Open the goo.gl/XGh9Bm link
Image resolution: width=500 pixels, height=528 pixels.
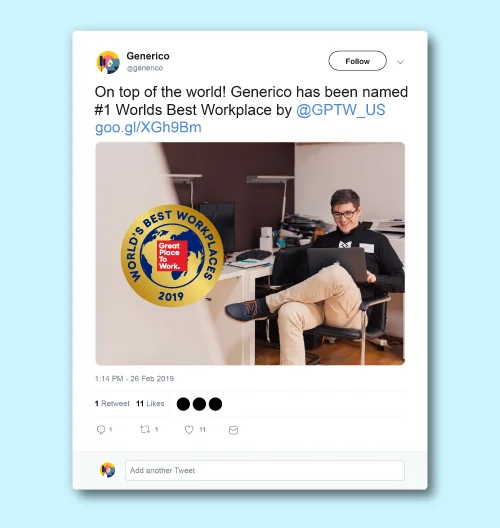(x=148, y=128)
